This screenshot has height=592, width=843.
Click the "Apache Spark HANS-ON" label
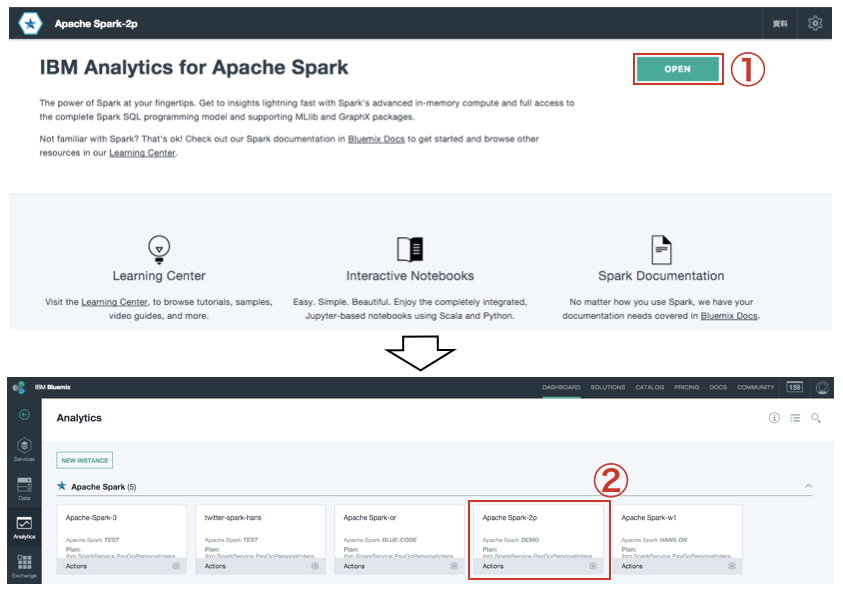coord(654,540)
